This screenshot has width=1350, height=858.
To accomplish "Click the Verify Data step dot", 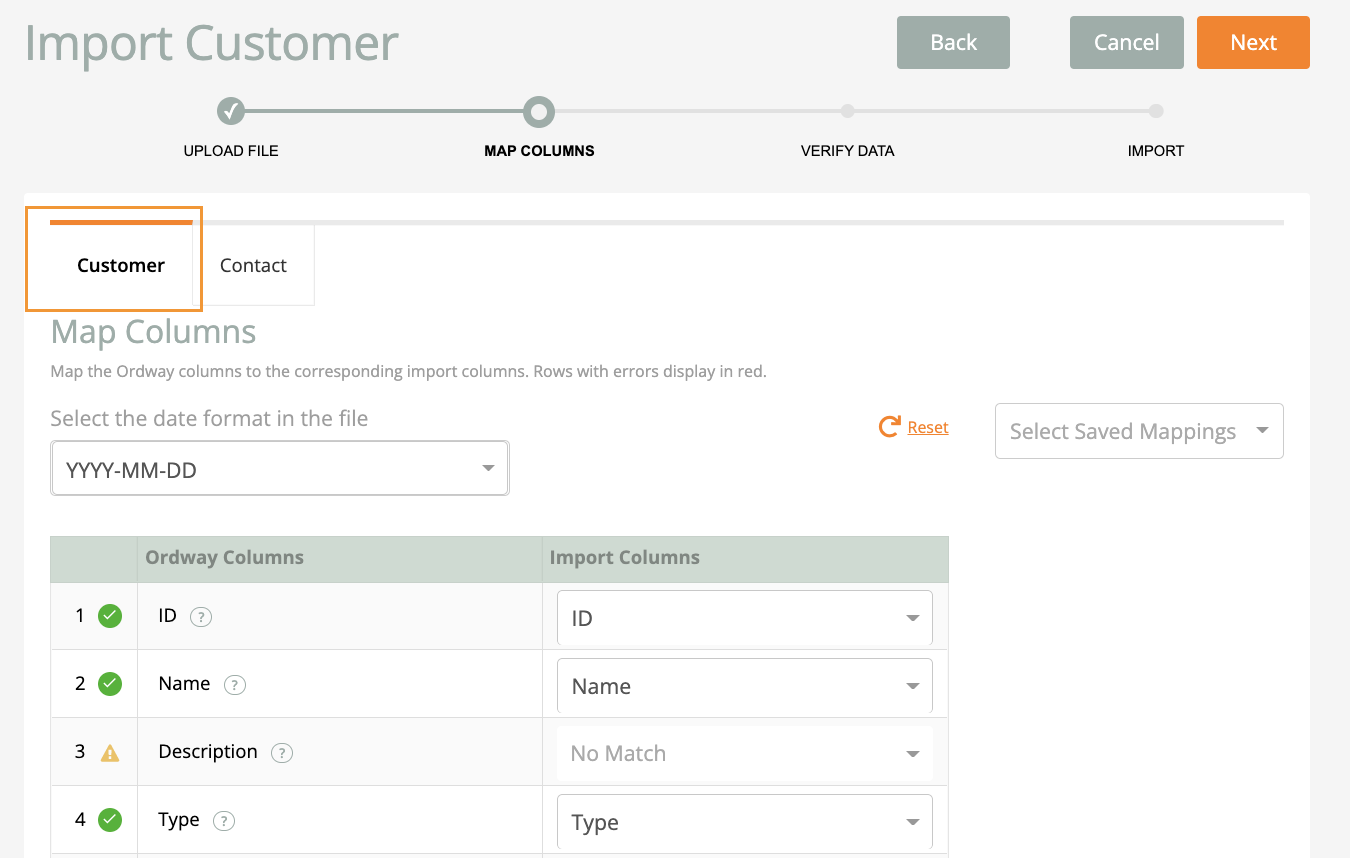I will (848, 111).
